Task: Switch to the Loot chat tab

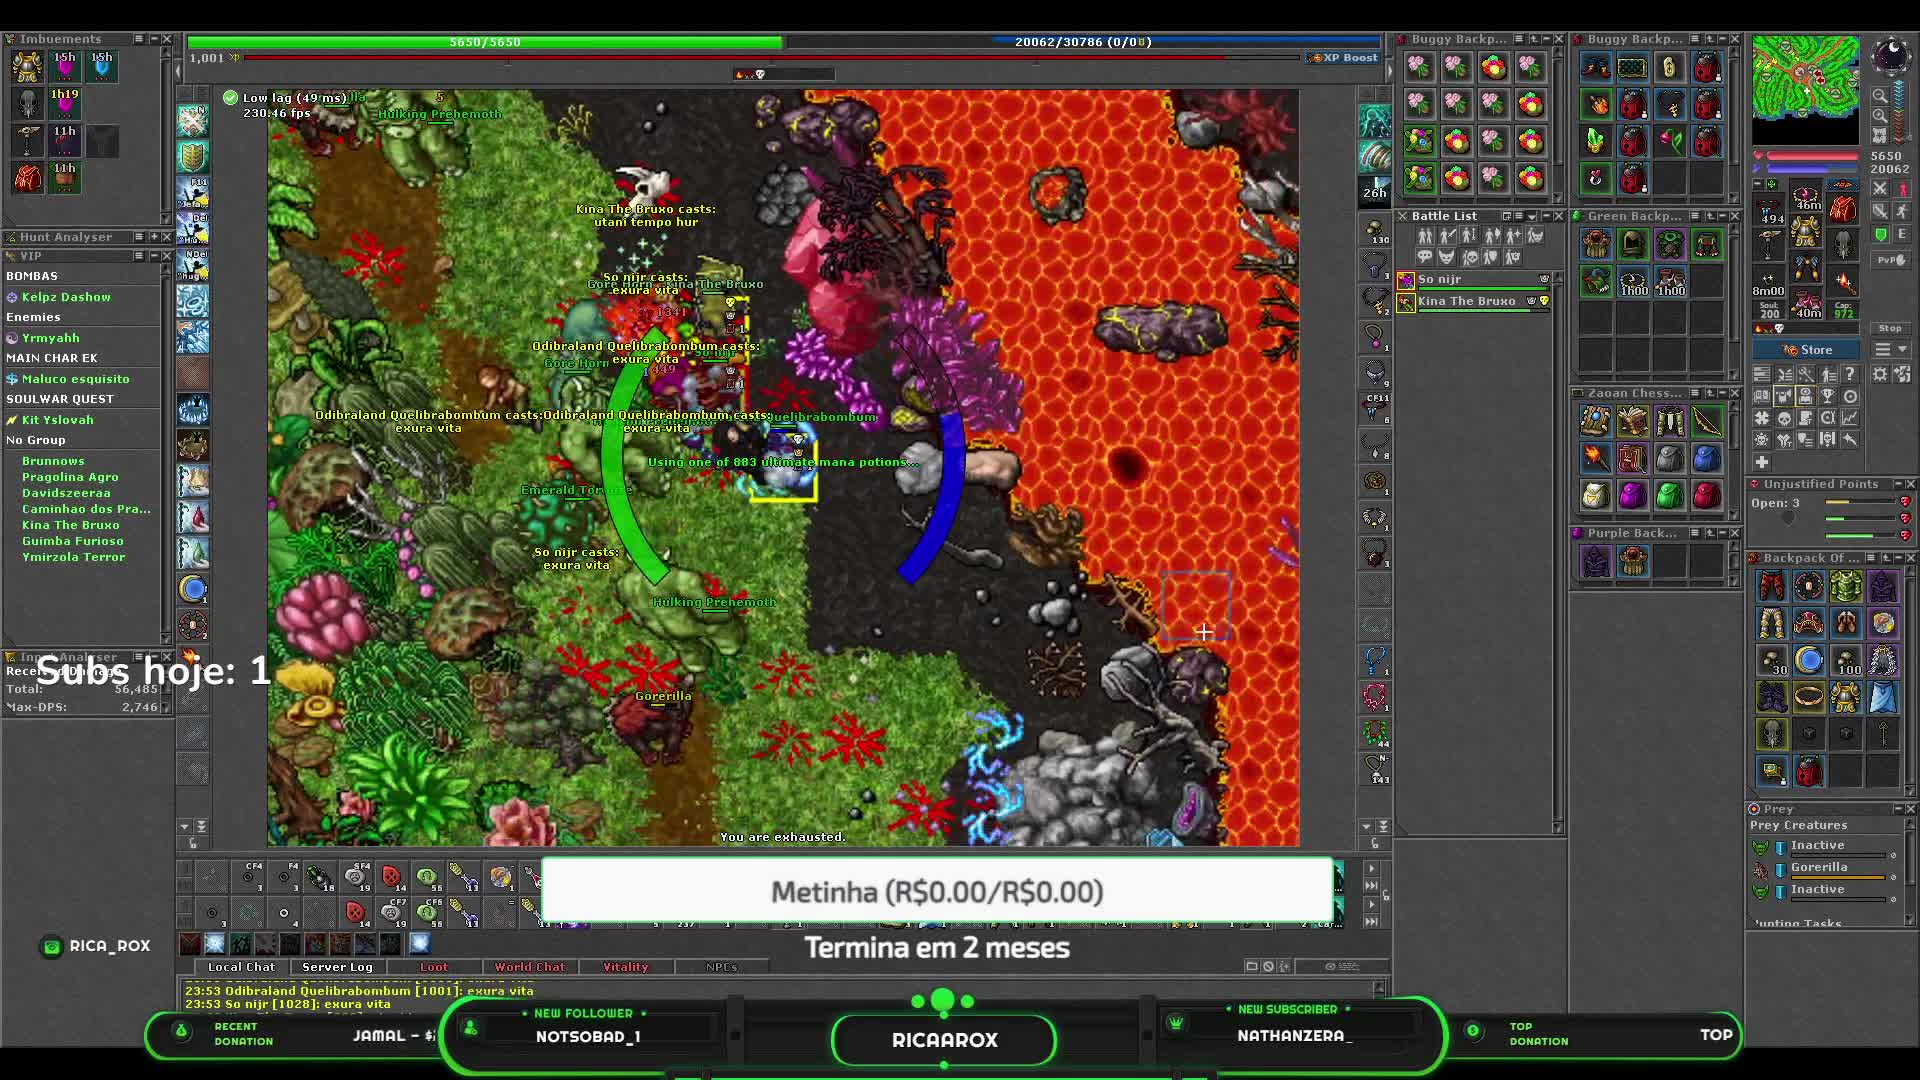Action: click(x=433, y=967)
